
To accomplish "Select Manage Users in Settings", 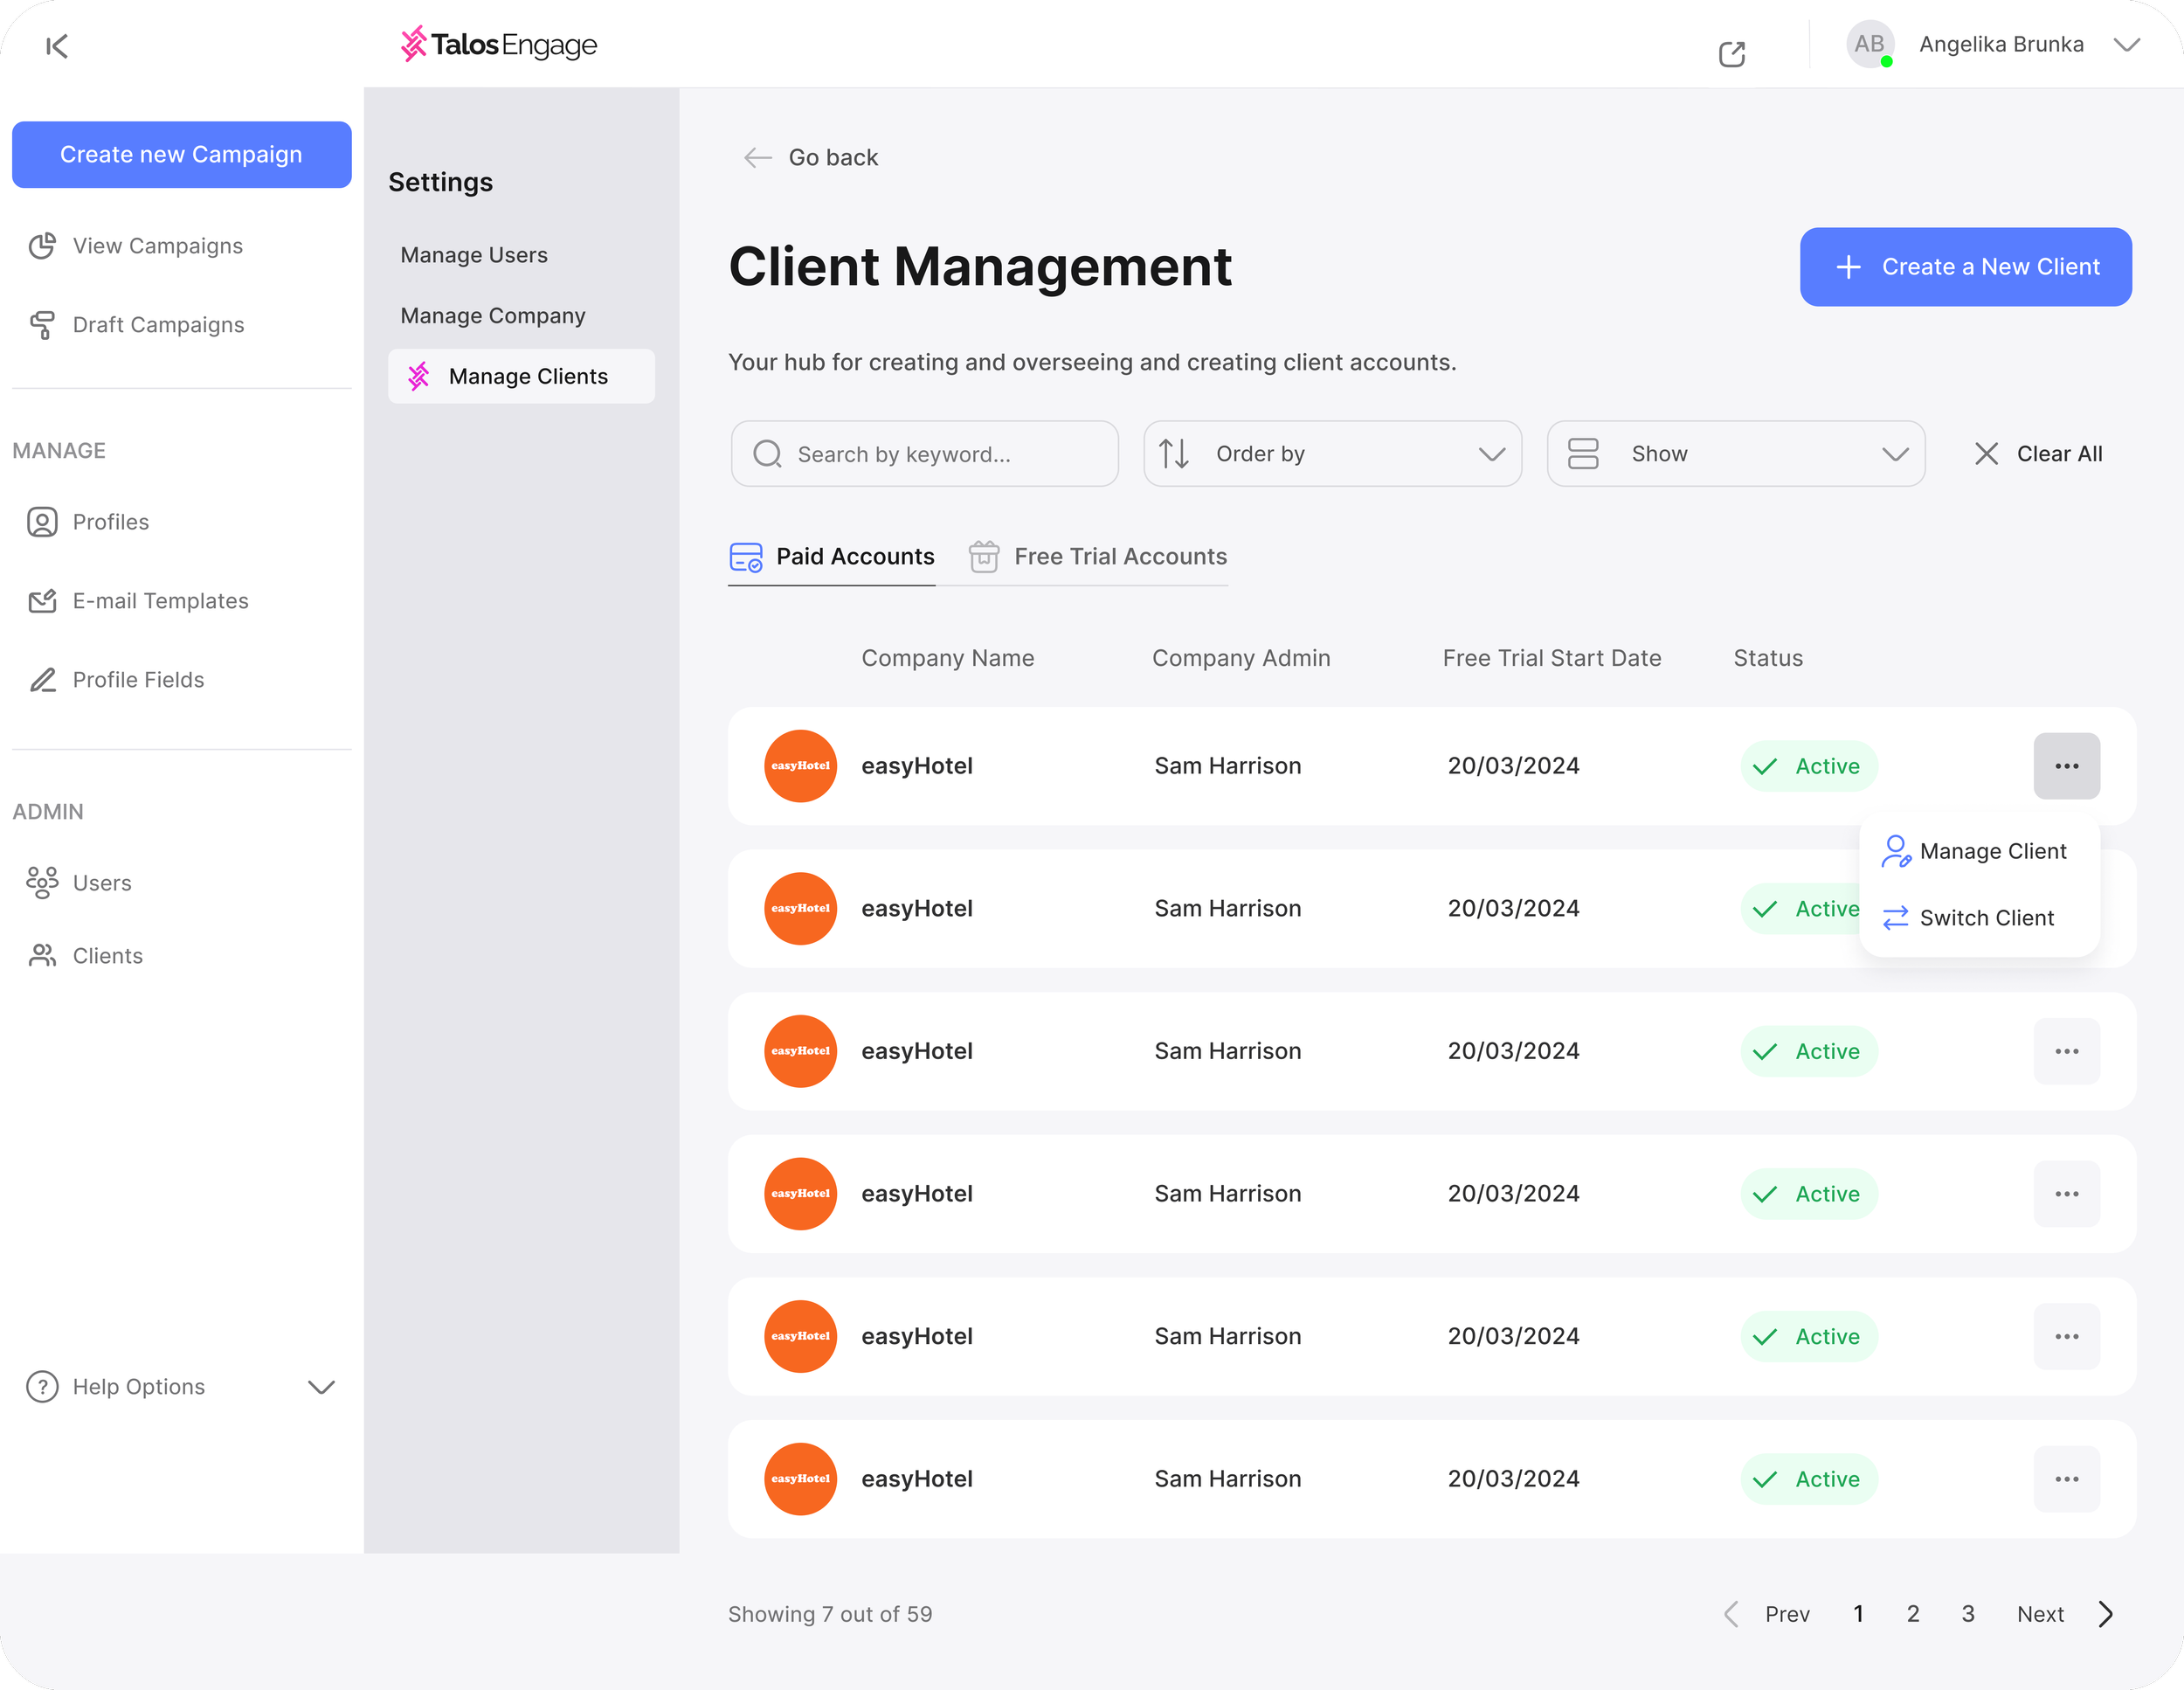I will pos(474,255).
